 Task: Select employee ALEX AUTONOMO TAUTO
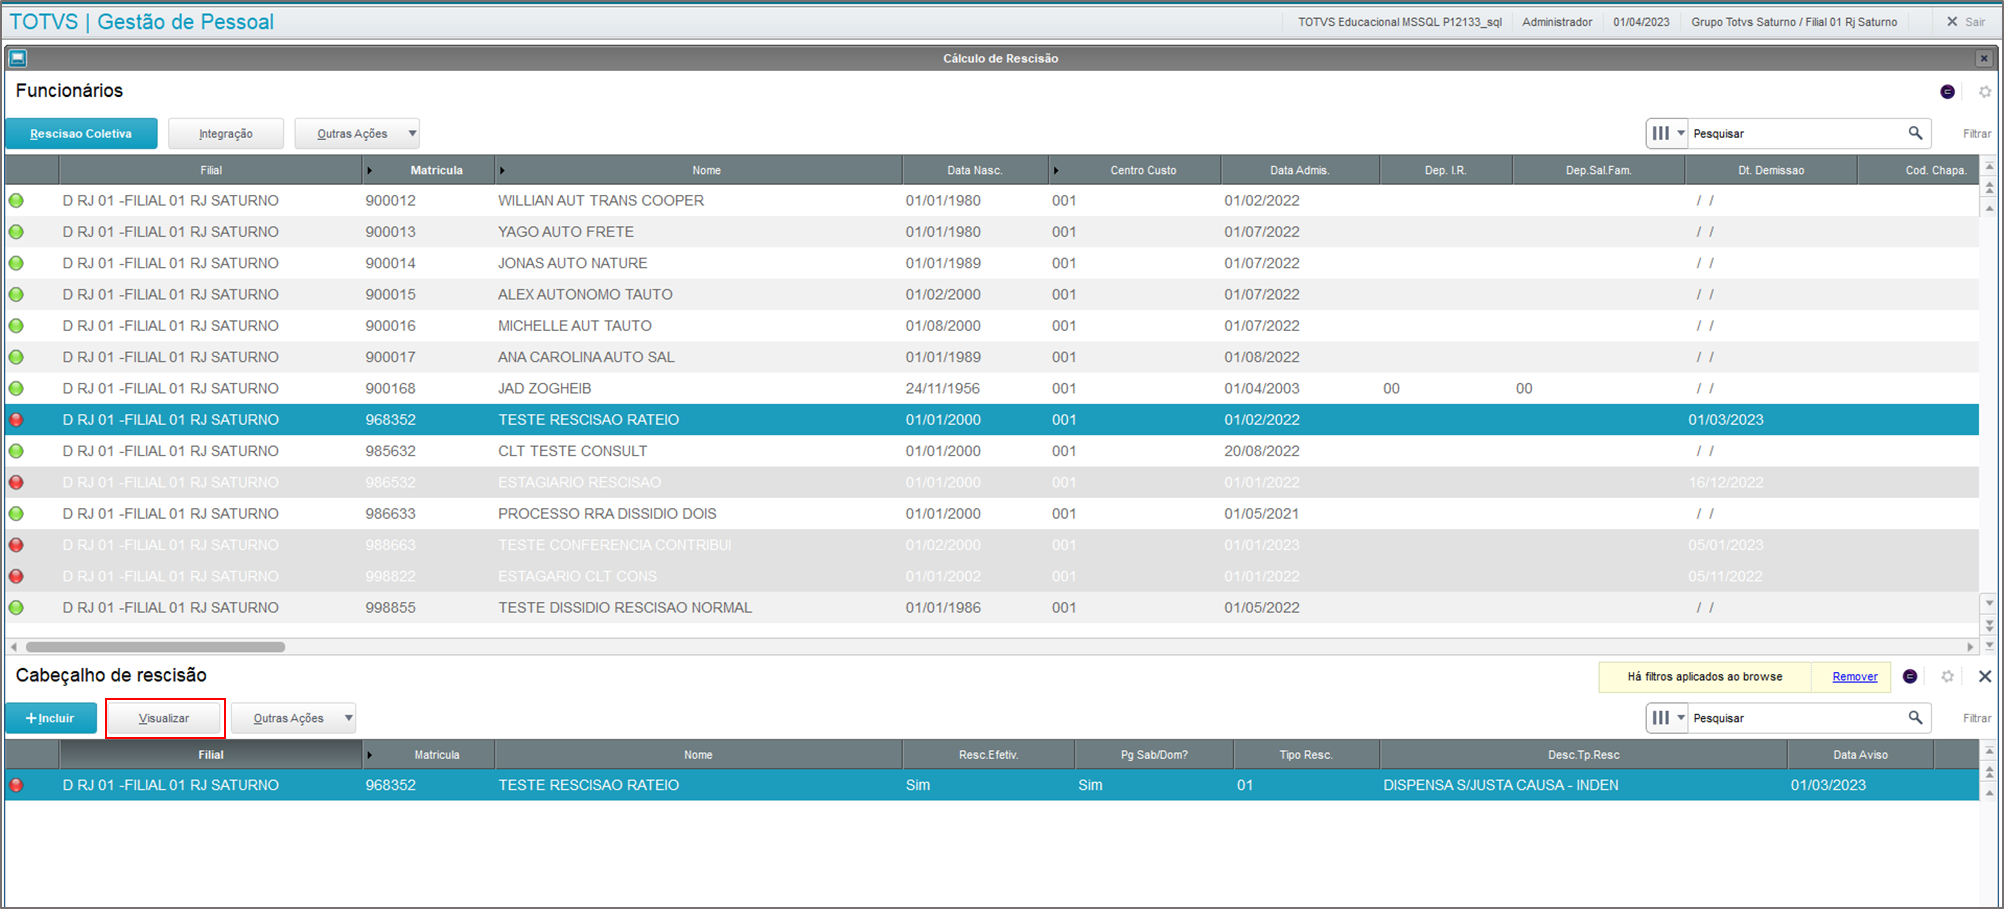point(992,295)
